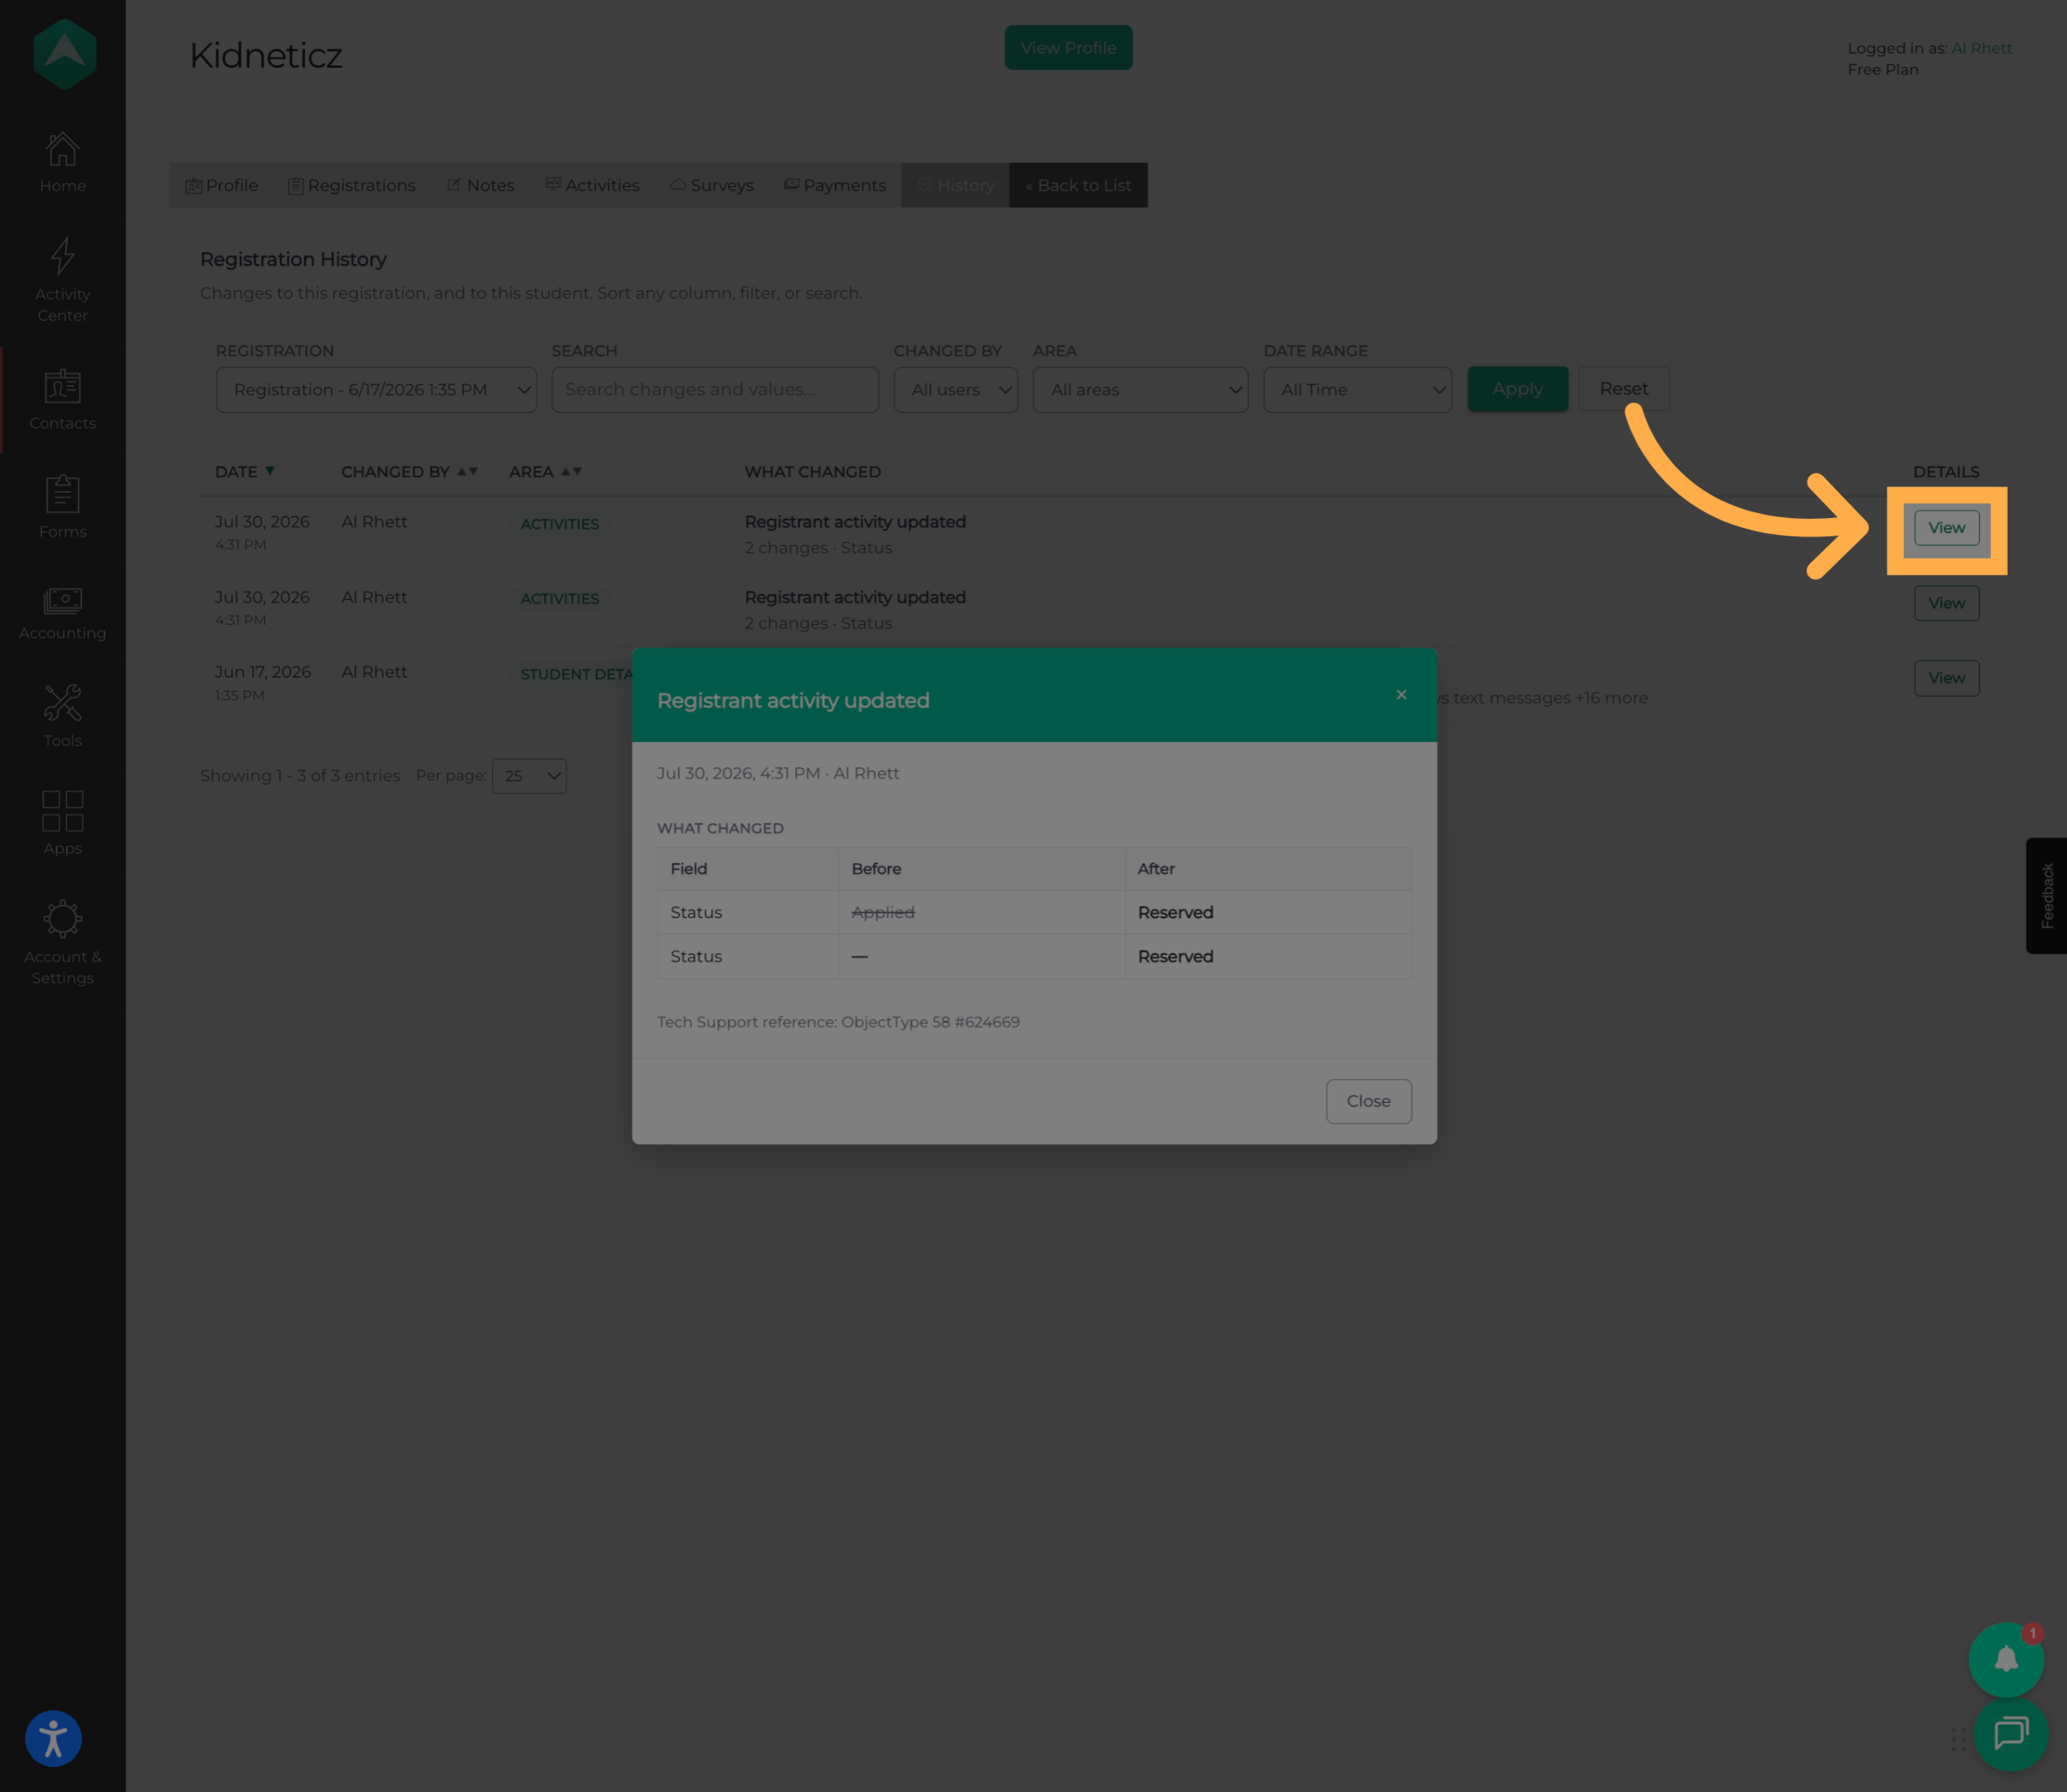The width and height of the screenshot is (2067, 1792).
Task: Switch to the Payments tab
Action: pyautogui.click(x=835, y=186)
